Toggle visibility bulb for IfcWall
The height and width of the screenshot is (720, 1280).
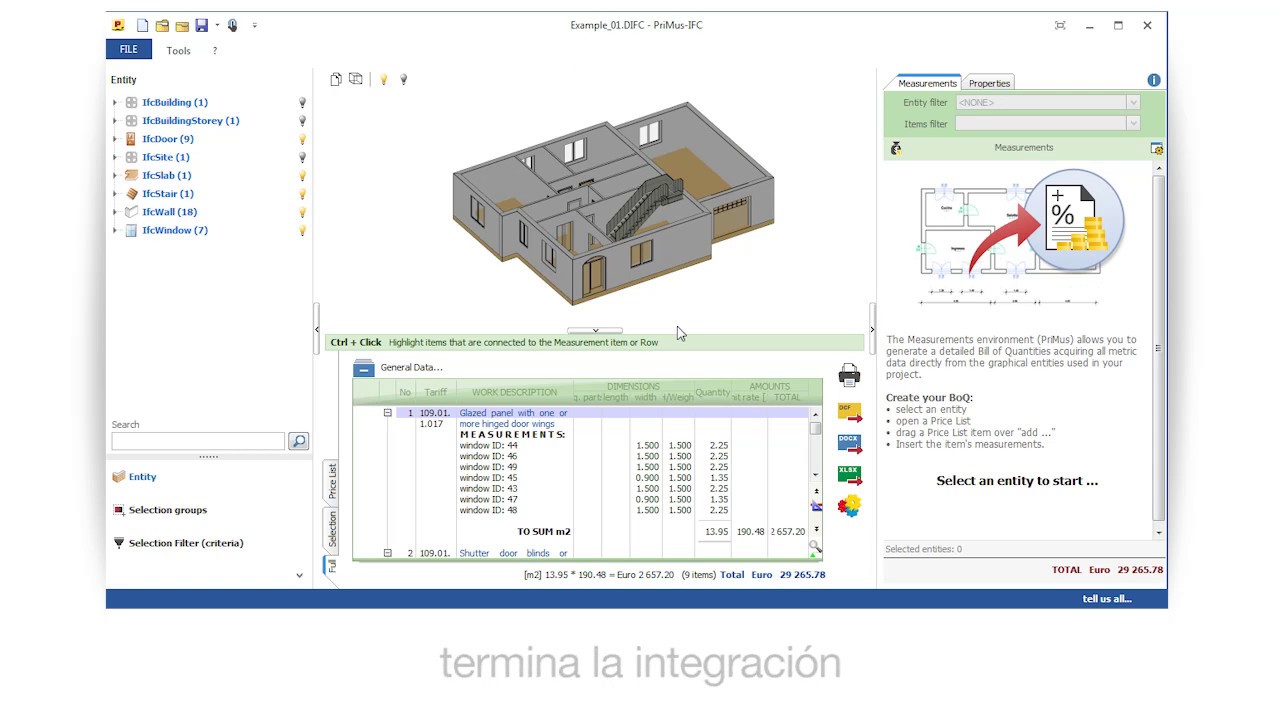coord(302,212)
